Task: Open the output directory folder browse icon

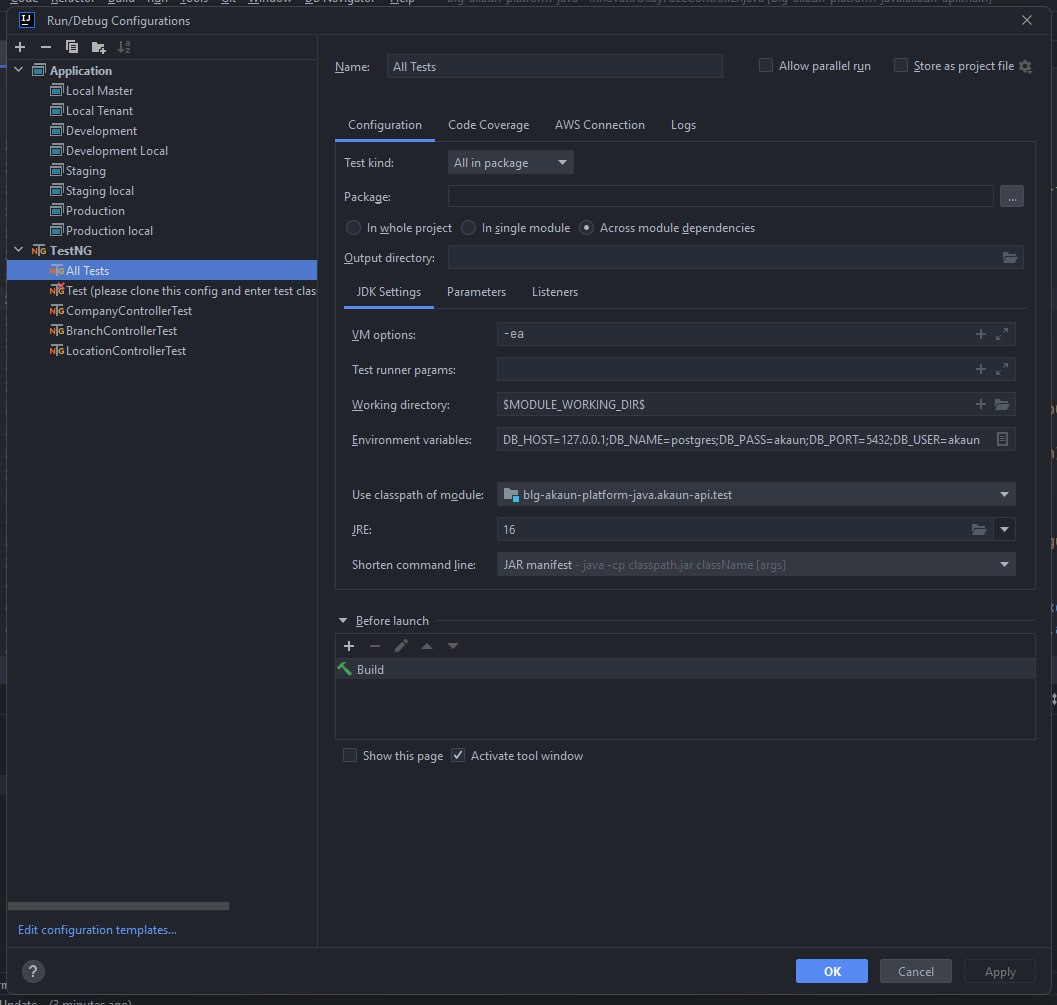Action: 1010,258
